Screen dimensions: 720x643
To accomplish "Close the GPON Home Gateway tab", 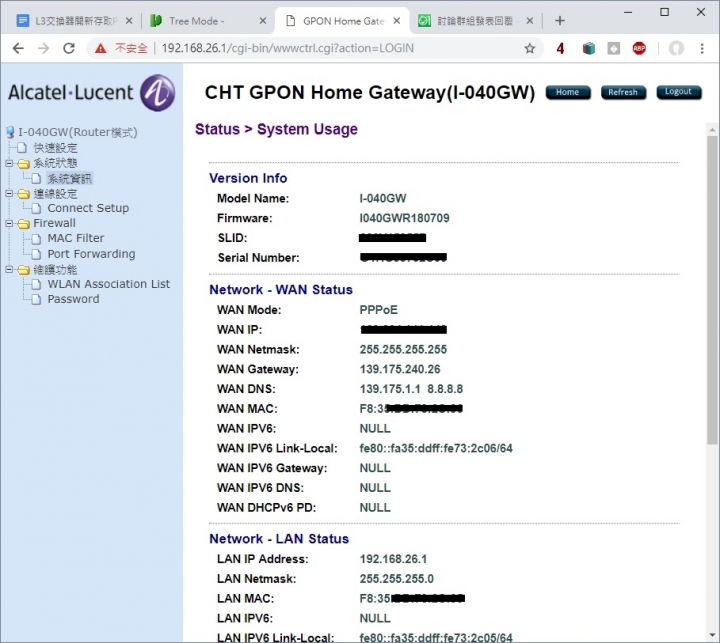I will point(397,21).
